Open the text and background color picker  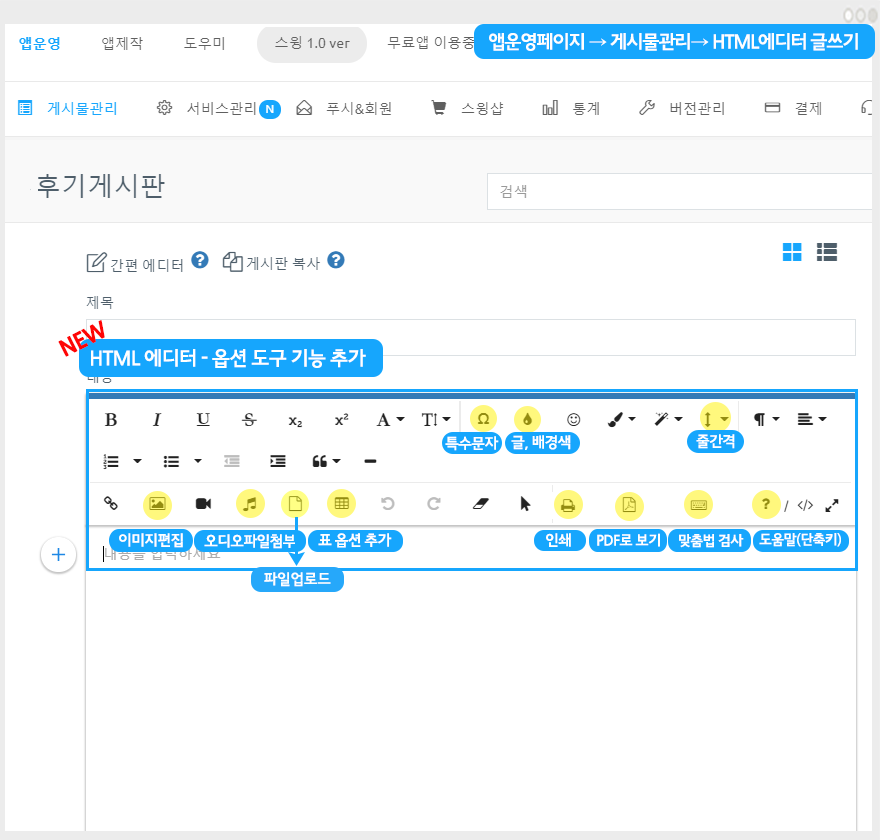(x=527, y=419)
